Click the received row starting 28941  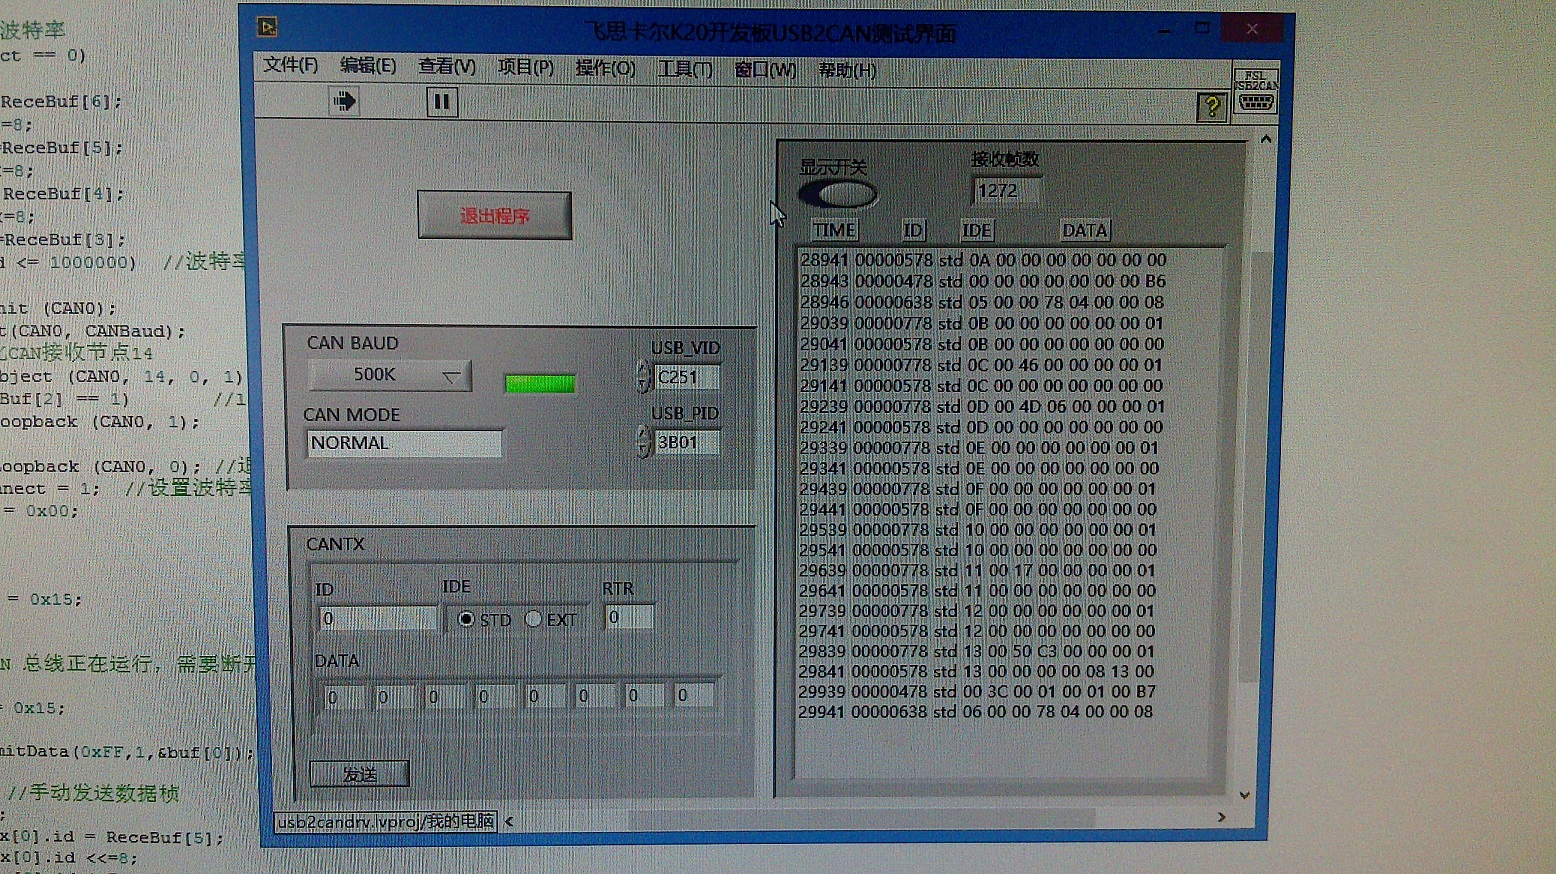point(983,260)
